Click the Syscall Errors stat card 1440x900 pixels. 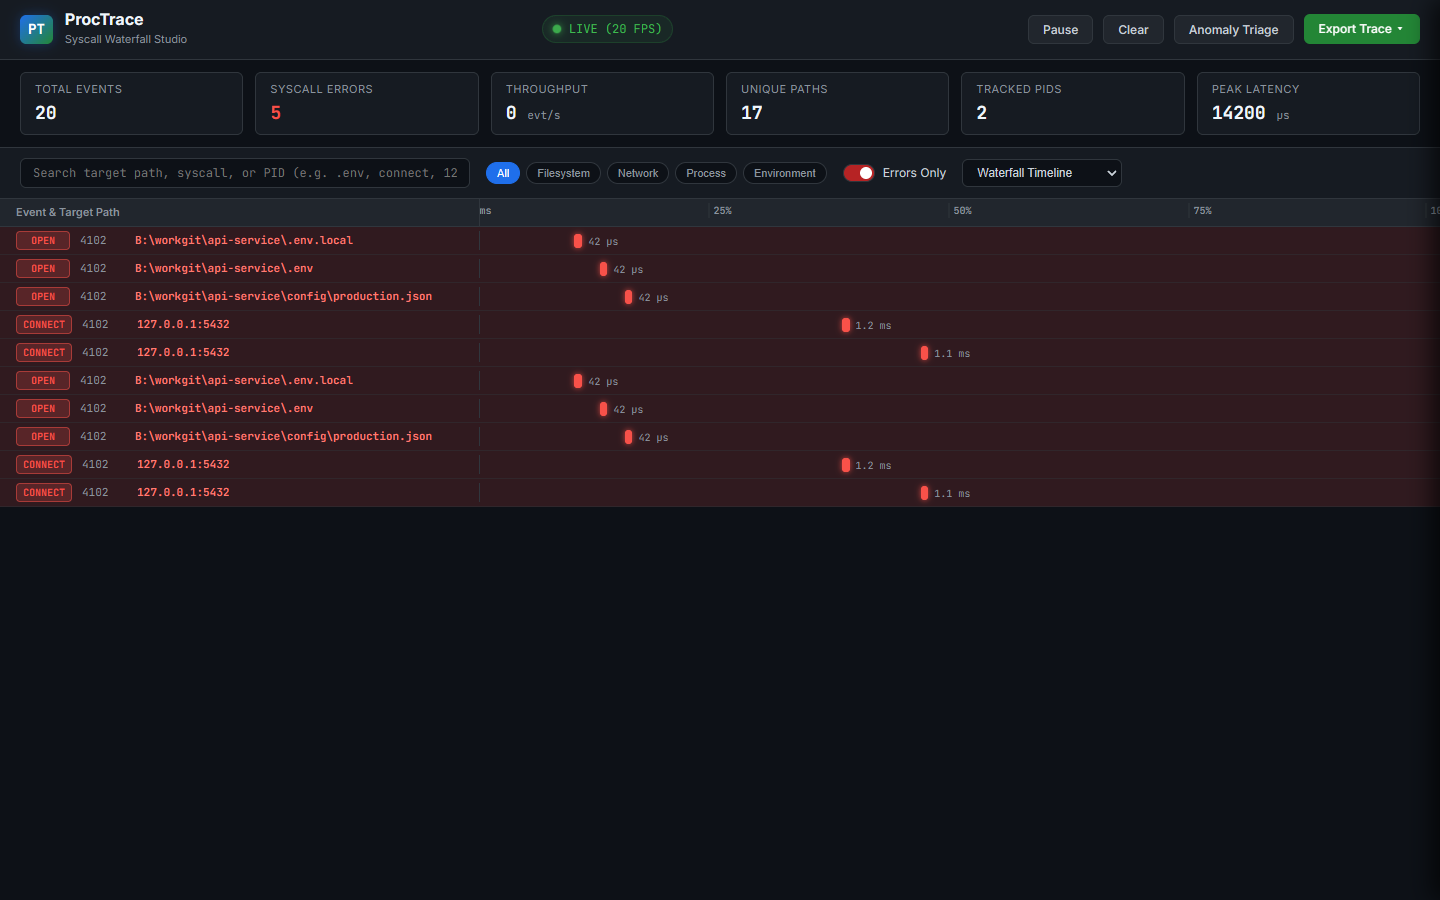click(x=367, y=103)
